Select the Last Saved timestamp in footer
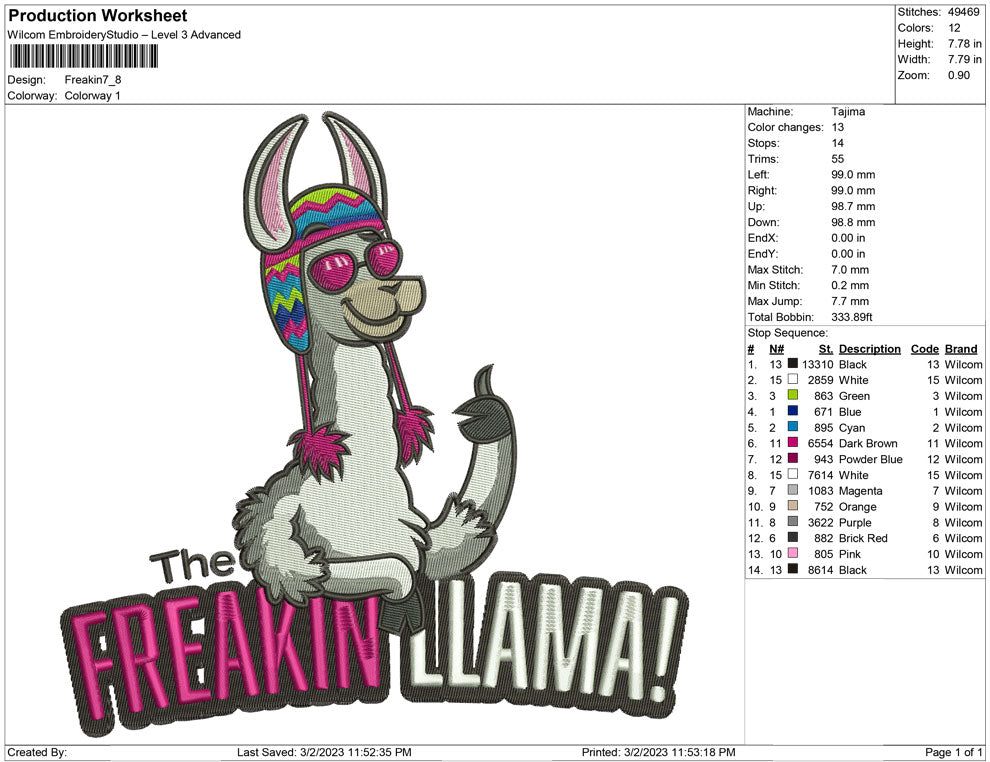Viewport: 990px width, 762px height. point(324,752)
